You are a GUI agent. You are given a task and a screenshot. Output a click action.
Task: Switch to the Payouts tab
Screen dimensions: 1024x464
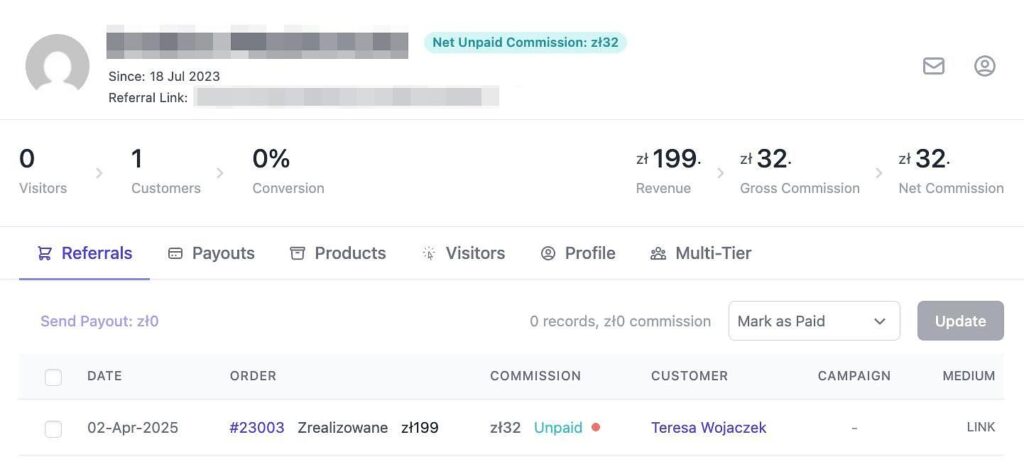[x=211, y=254]
